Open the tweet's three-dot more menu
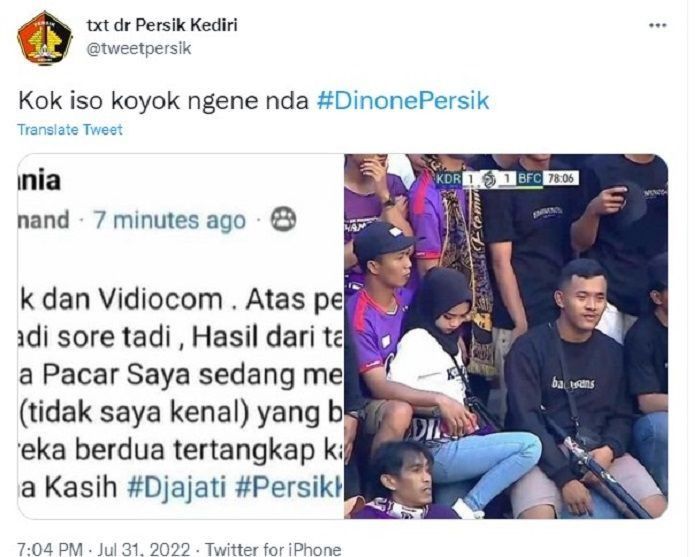 658,25
